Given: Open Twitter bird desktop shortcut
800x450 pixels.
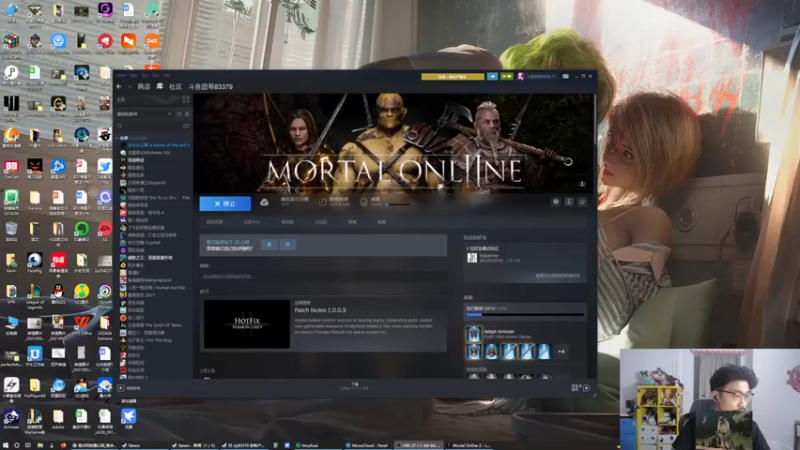Looking at the screenshot, I should pos(105,169).
